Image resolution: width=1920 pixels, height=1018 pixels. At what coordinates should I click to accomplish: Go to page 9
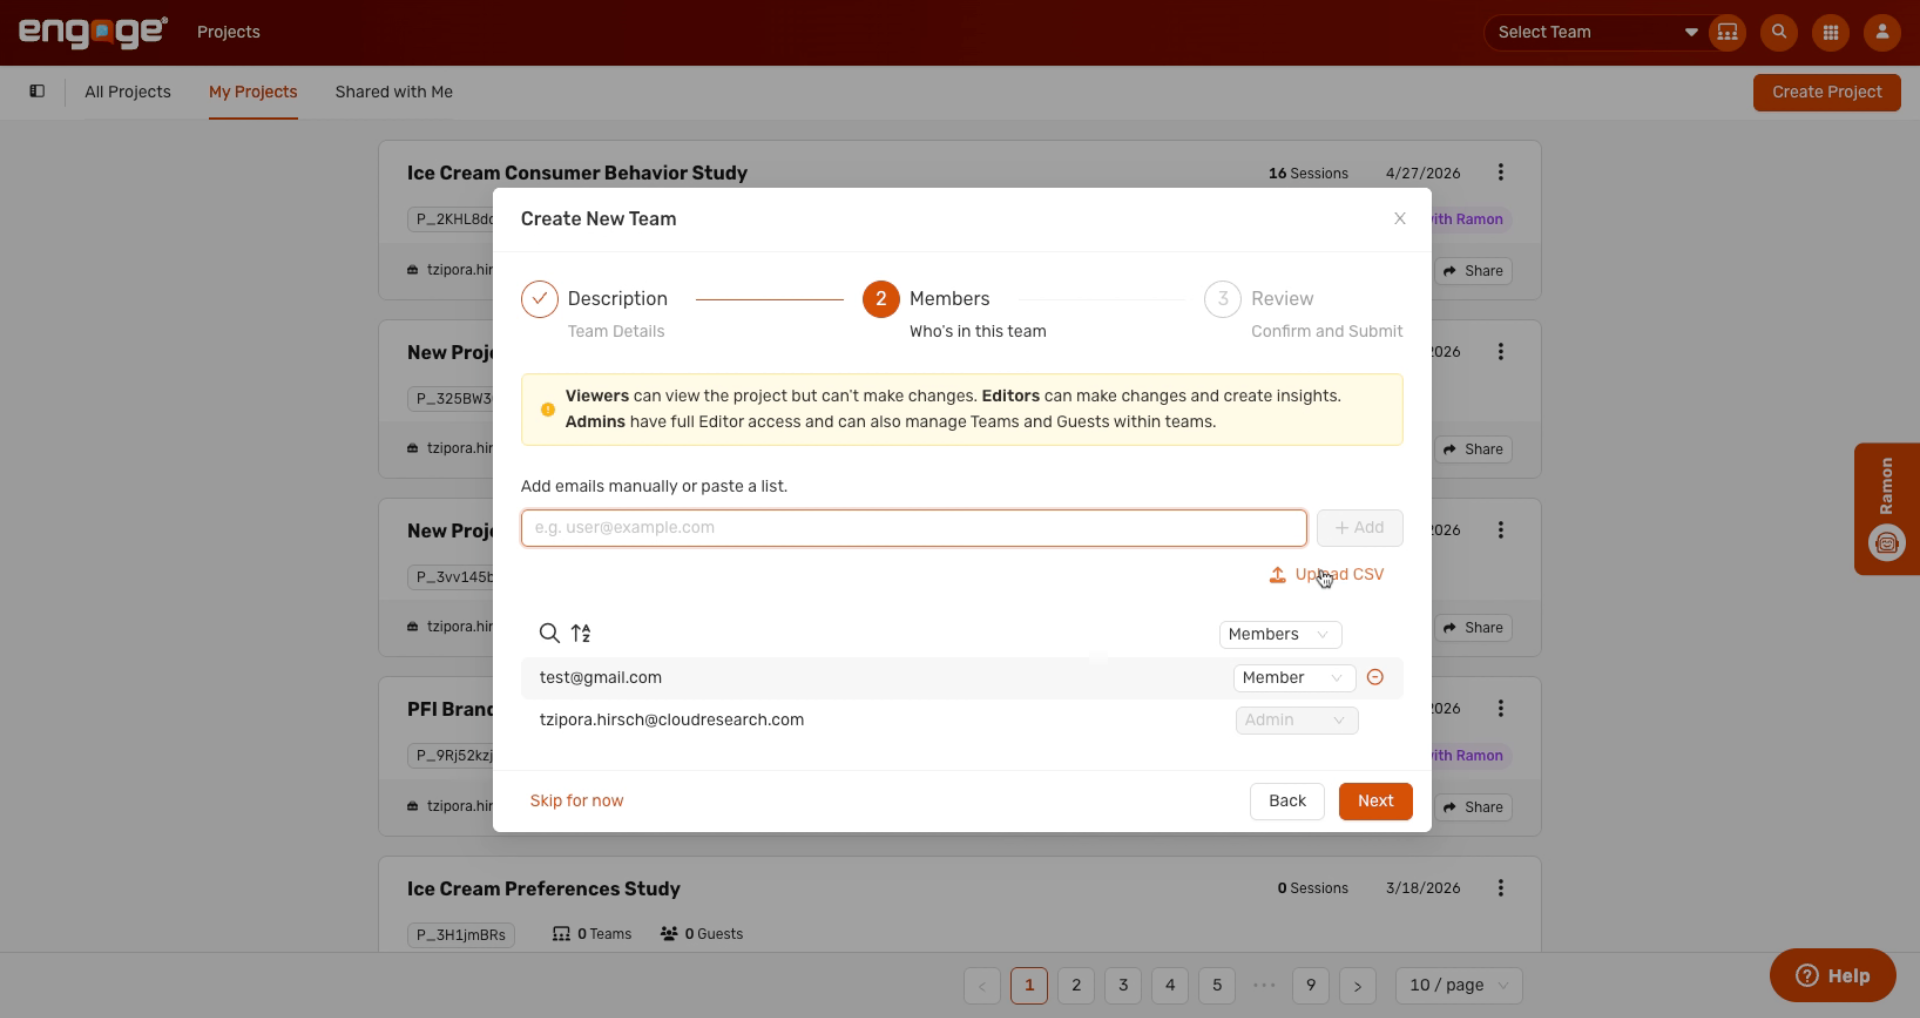1311,985
